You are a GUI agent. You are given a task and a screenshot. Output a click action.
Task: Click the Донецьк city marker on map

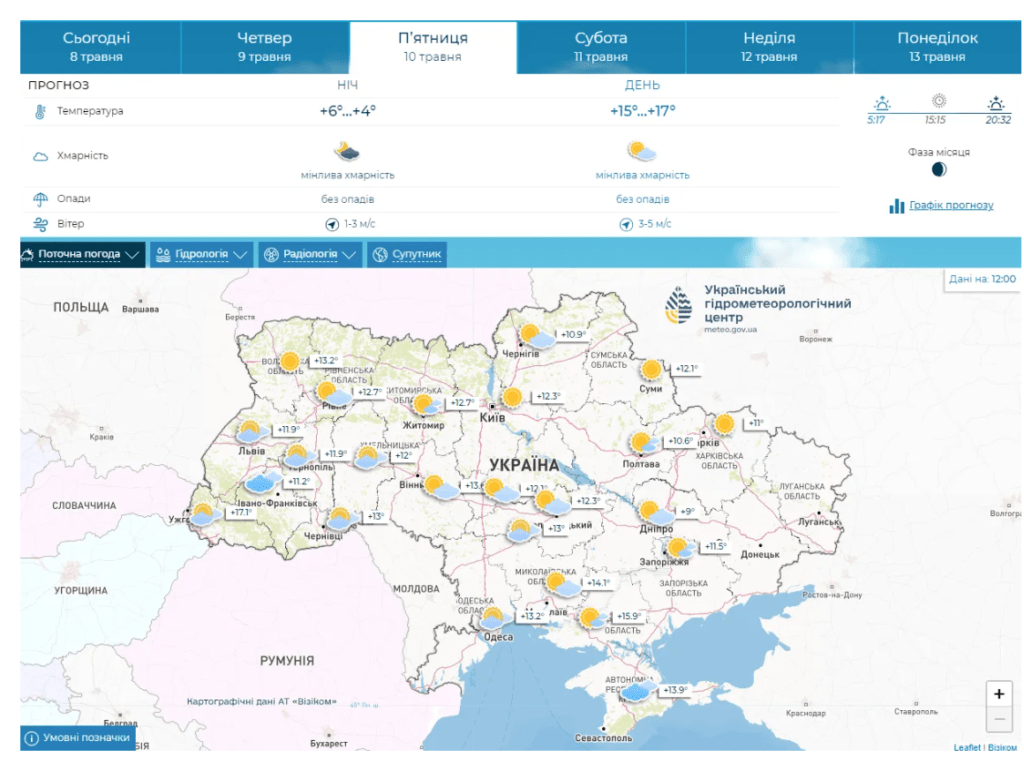point(761,545)
